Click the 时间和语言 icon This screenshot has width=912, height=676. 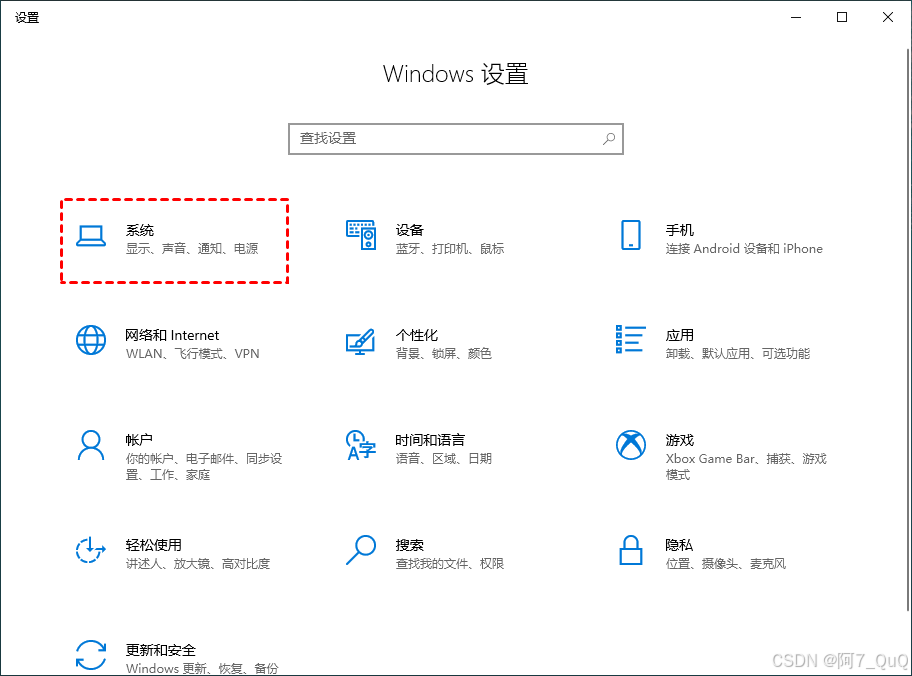tap(361, 445)
